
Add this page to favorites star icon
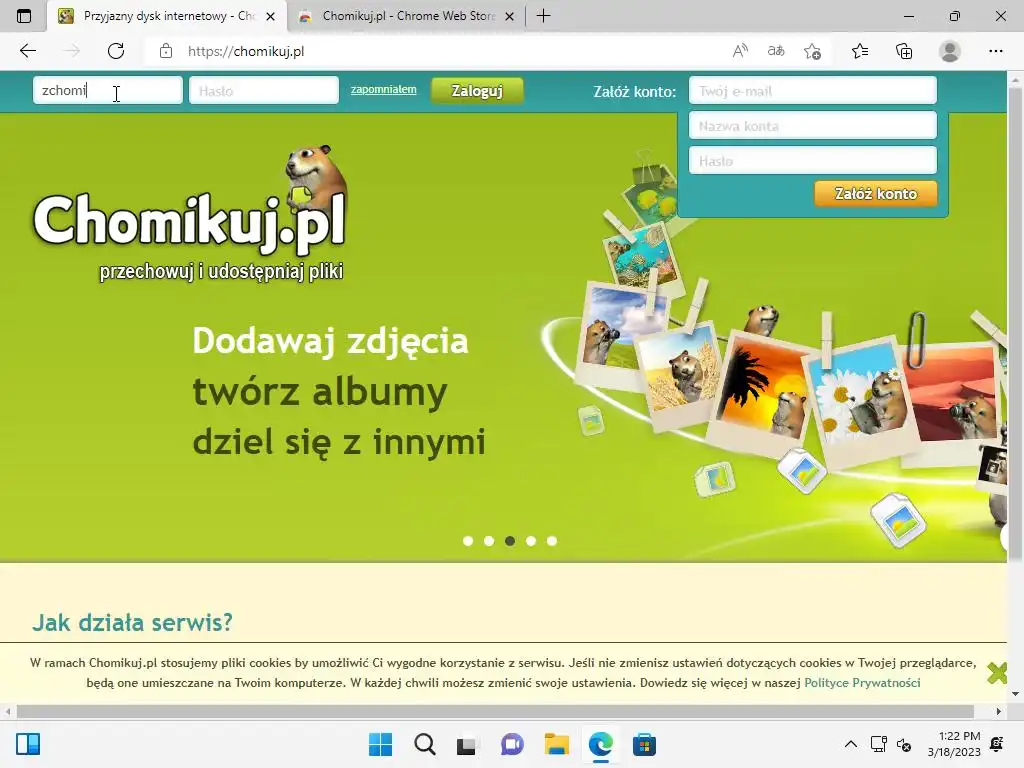[x=812, y=51]
